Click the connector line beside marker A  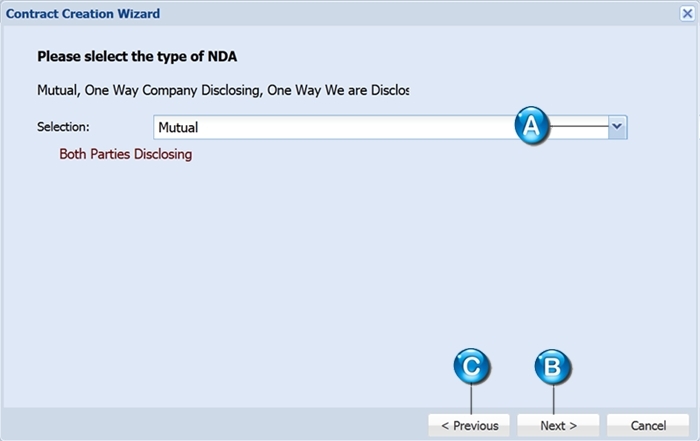click(579, 126)
